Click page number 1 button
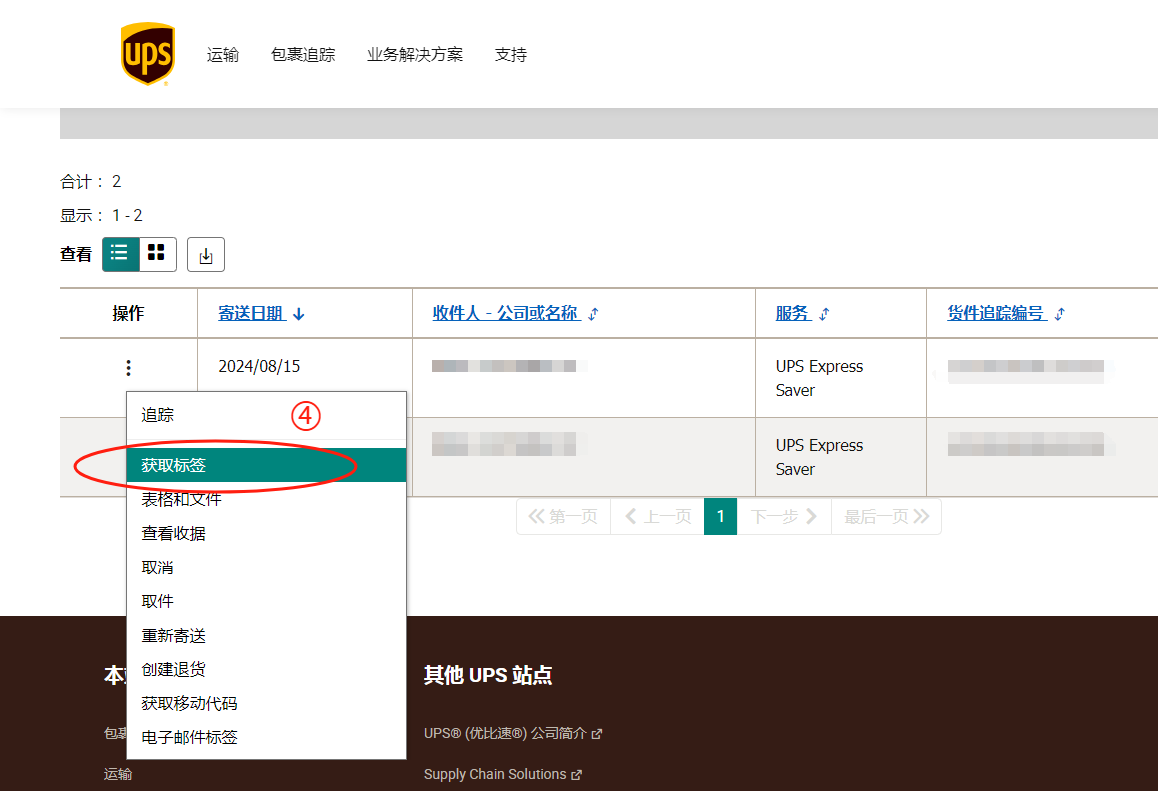 click(x=721, y=516)
